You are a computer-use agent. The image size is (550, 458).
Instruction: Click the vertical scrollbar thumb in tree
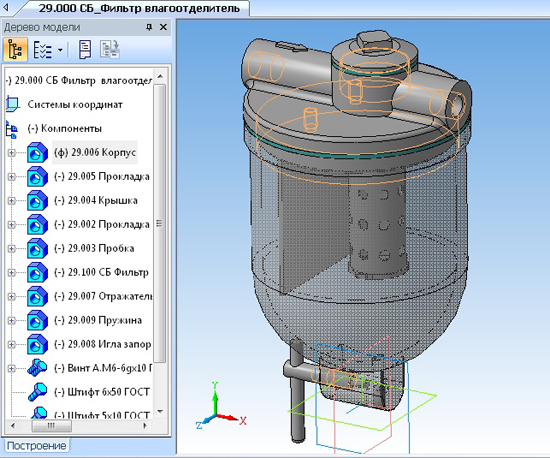(x=160, y=224)
